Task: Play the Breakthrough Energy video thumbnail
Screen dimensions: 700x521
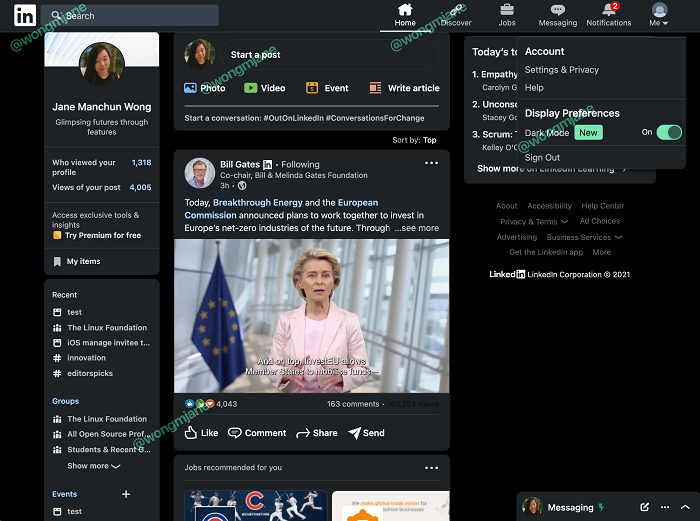Action: pyautogui.click(x=312, y=315)
